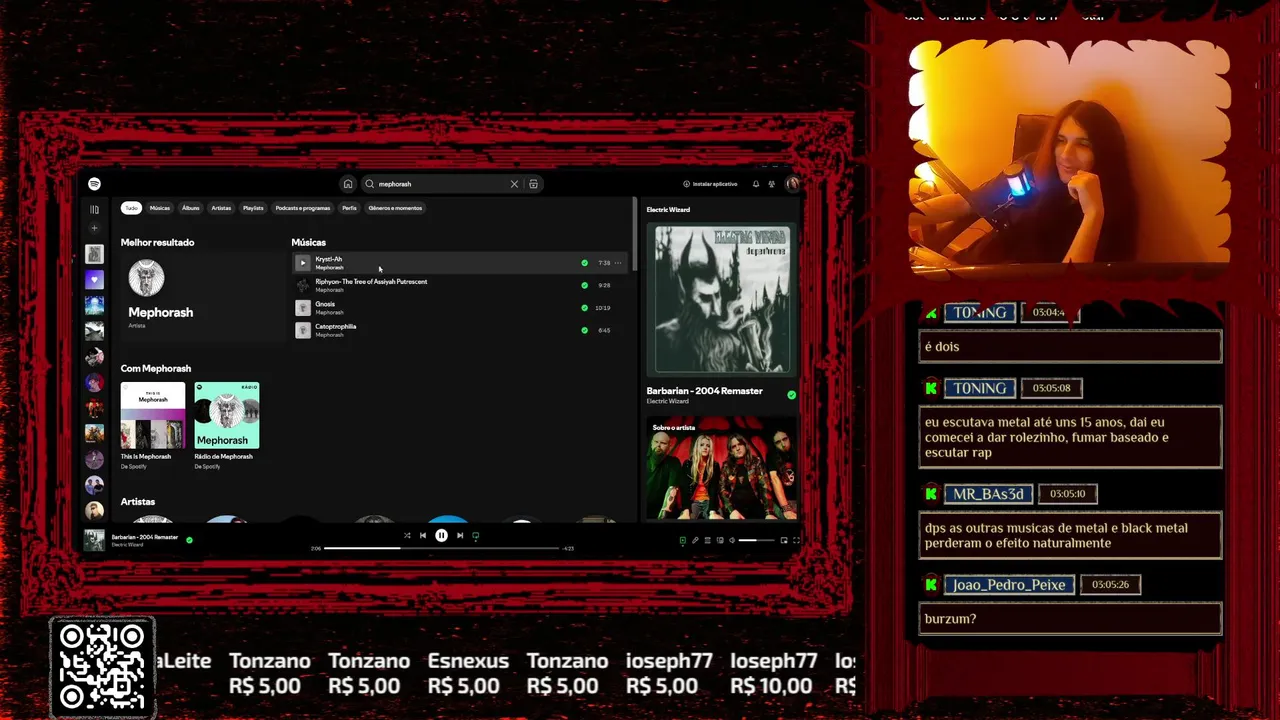Click Sobre o artista band photo

(x=722, y=468)
